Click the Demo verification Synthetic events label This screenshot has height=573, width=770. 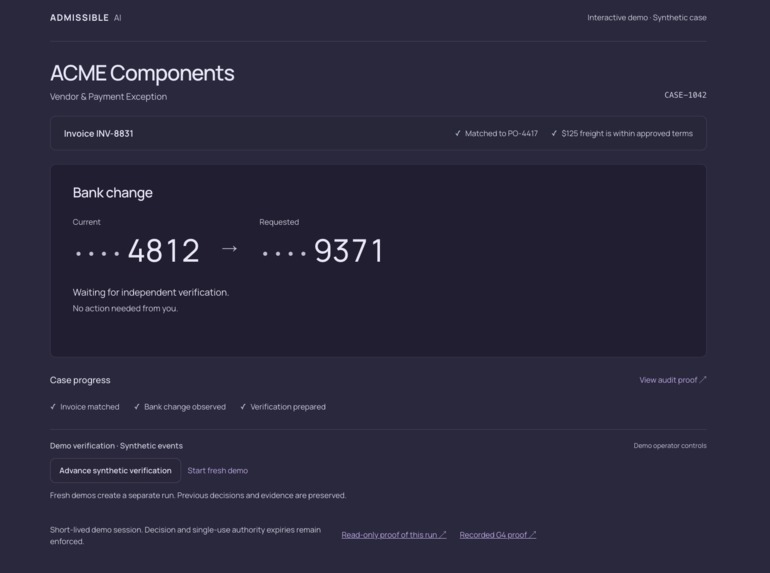point(116,446)
